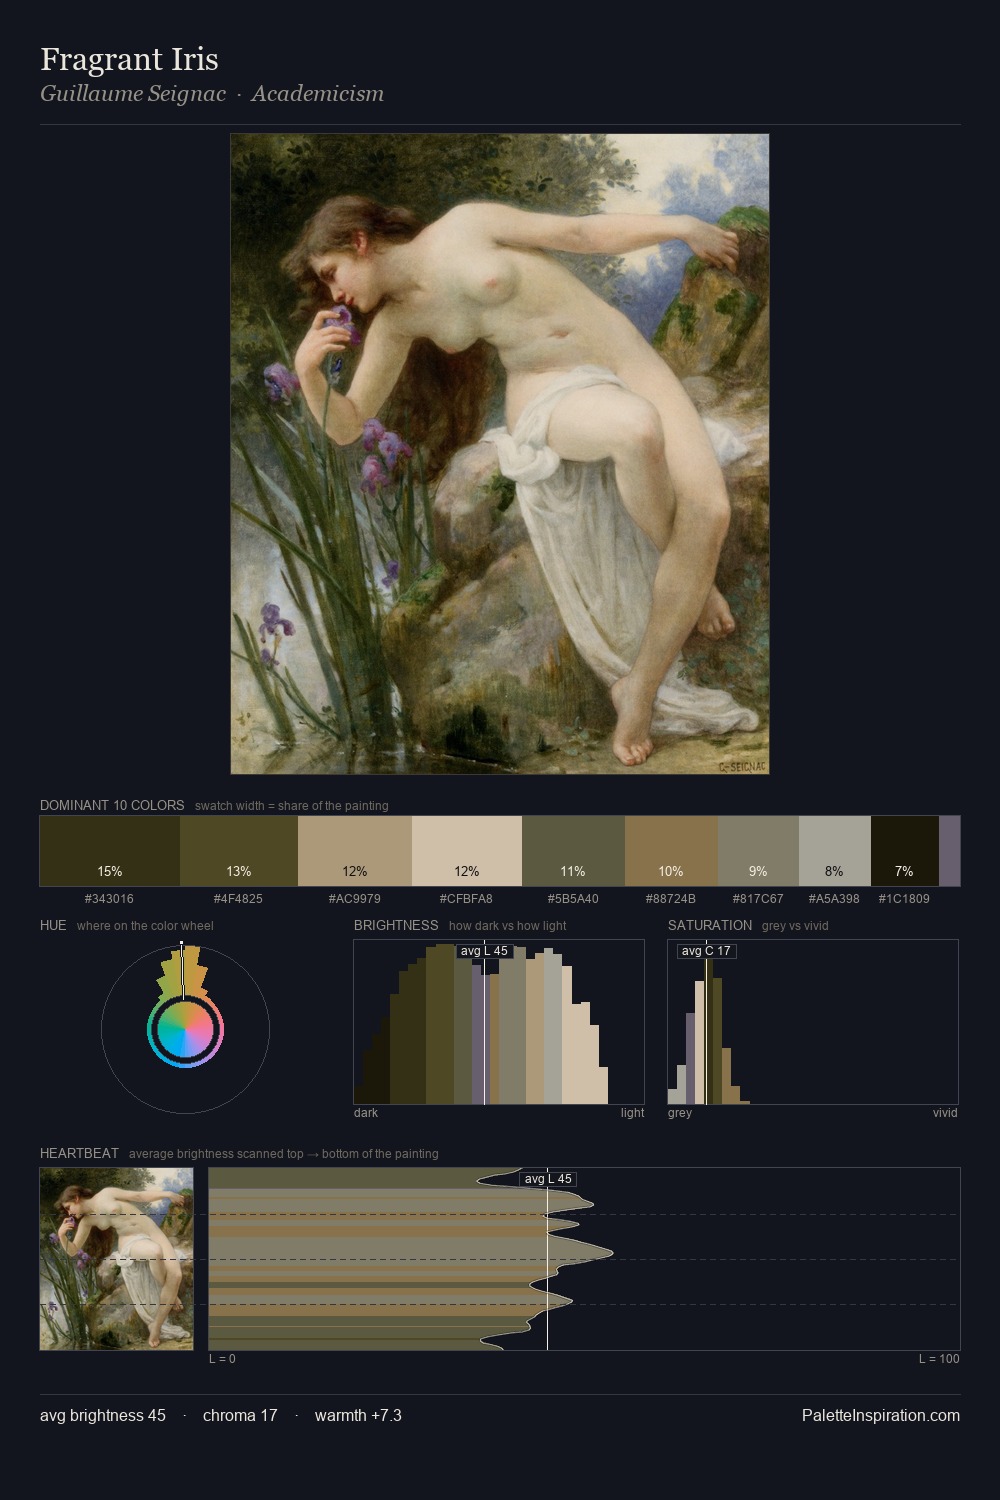Viewport: 1000px width, 1500px height.
Task: Click the 'vivid' axis label under Saturation
Action: [x=945, y=1113]
